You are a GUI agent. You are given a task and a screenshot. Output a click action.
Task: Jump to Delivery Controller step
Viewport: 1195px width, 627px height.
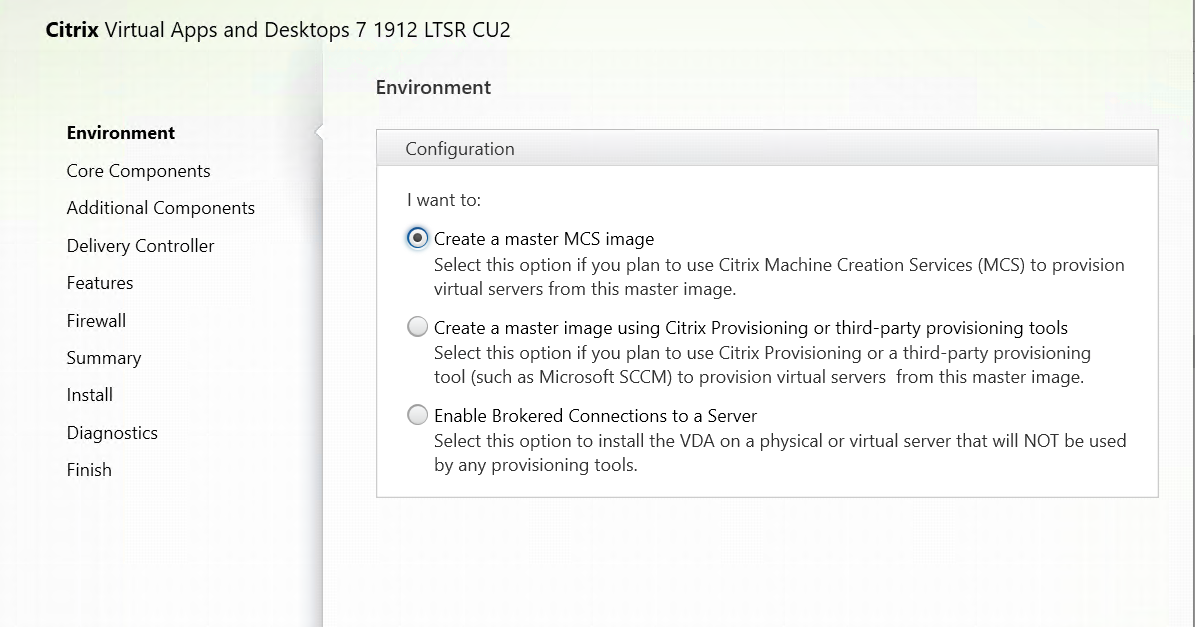click(x=140, y=246)
